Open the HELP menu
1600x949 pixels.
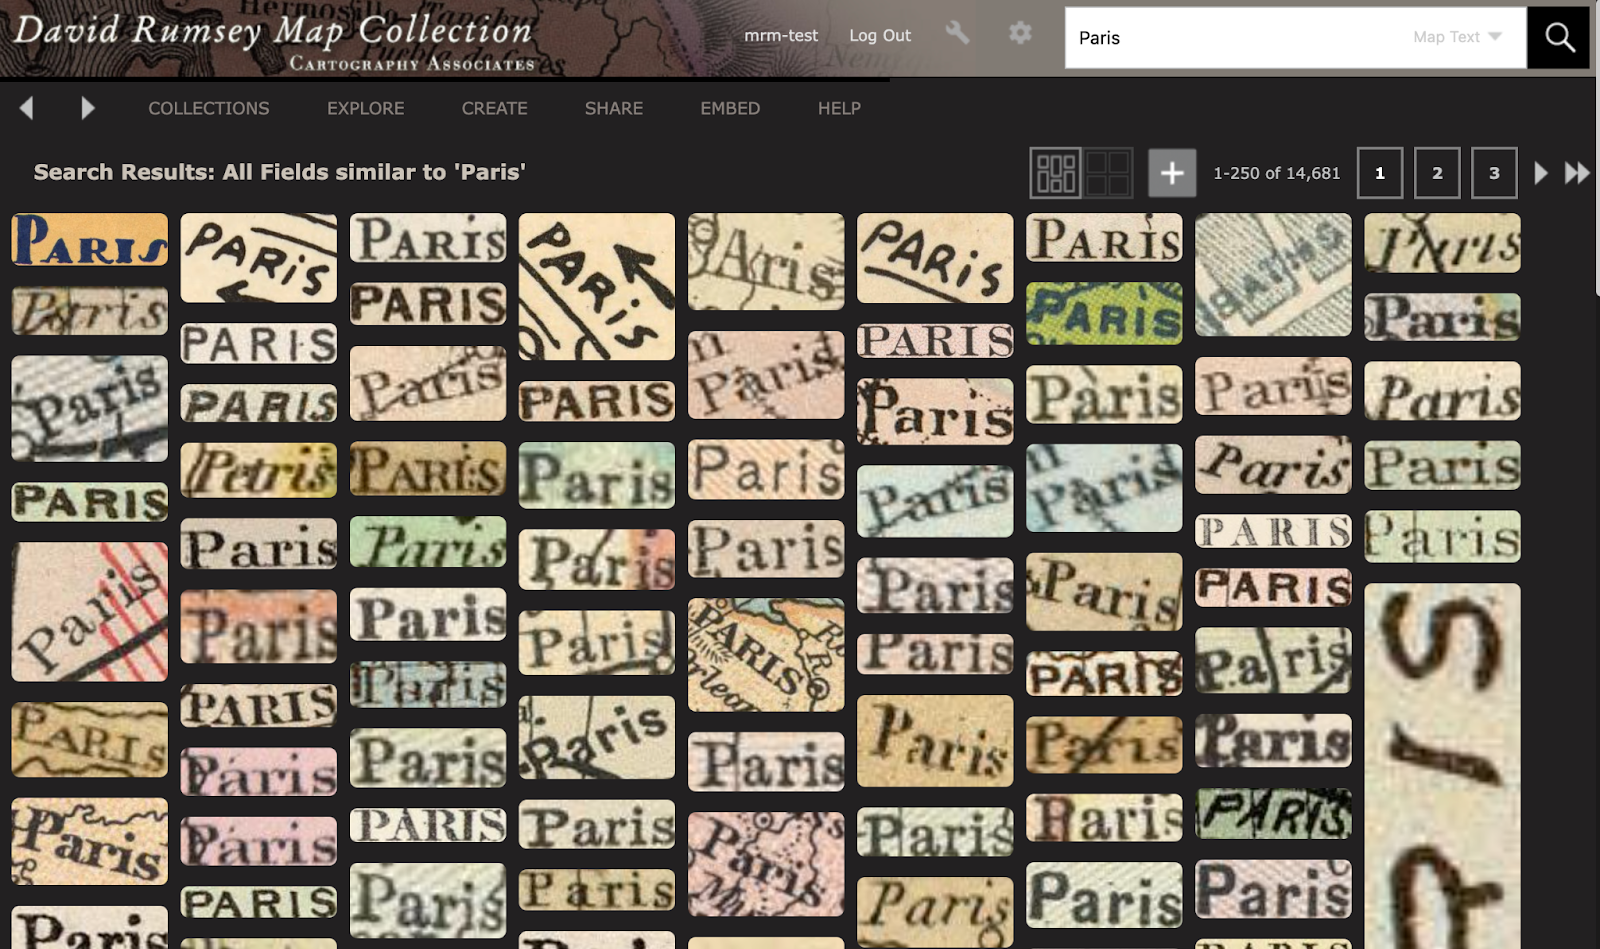839,108
